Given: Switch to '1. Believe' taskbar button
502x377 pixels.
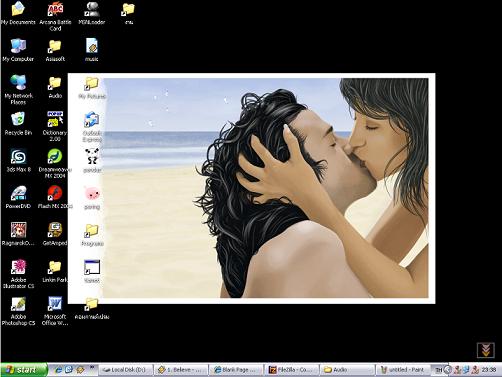Looking at the screenshot, I should 181,370.
